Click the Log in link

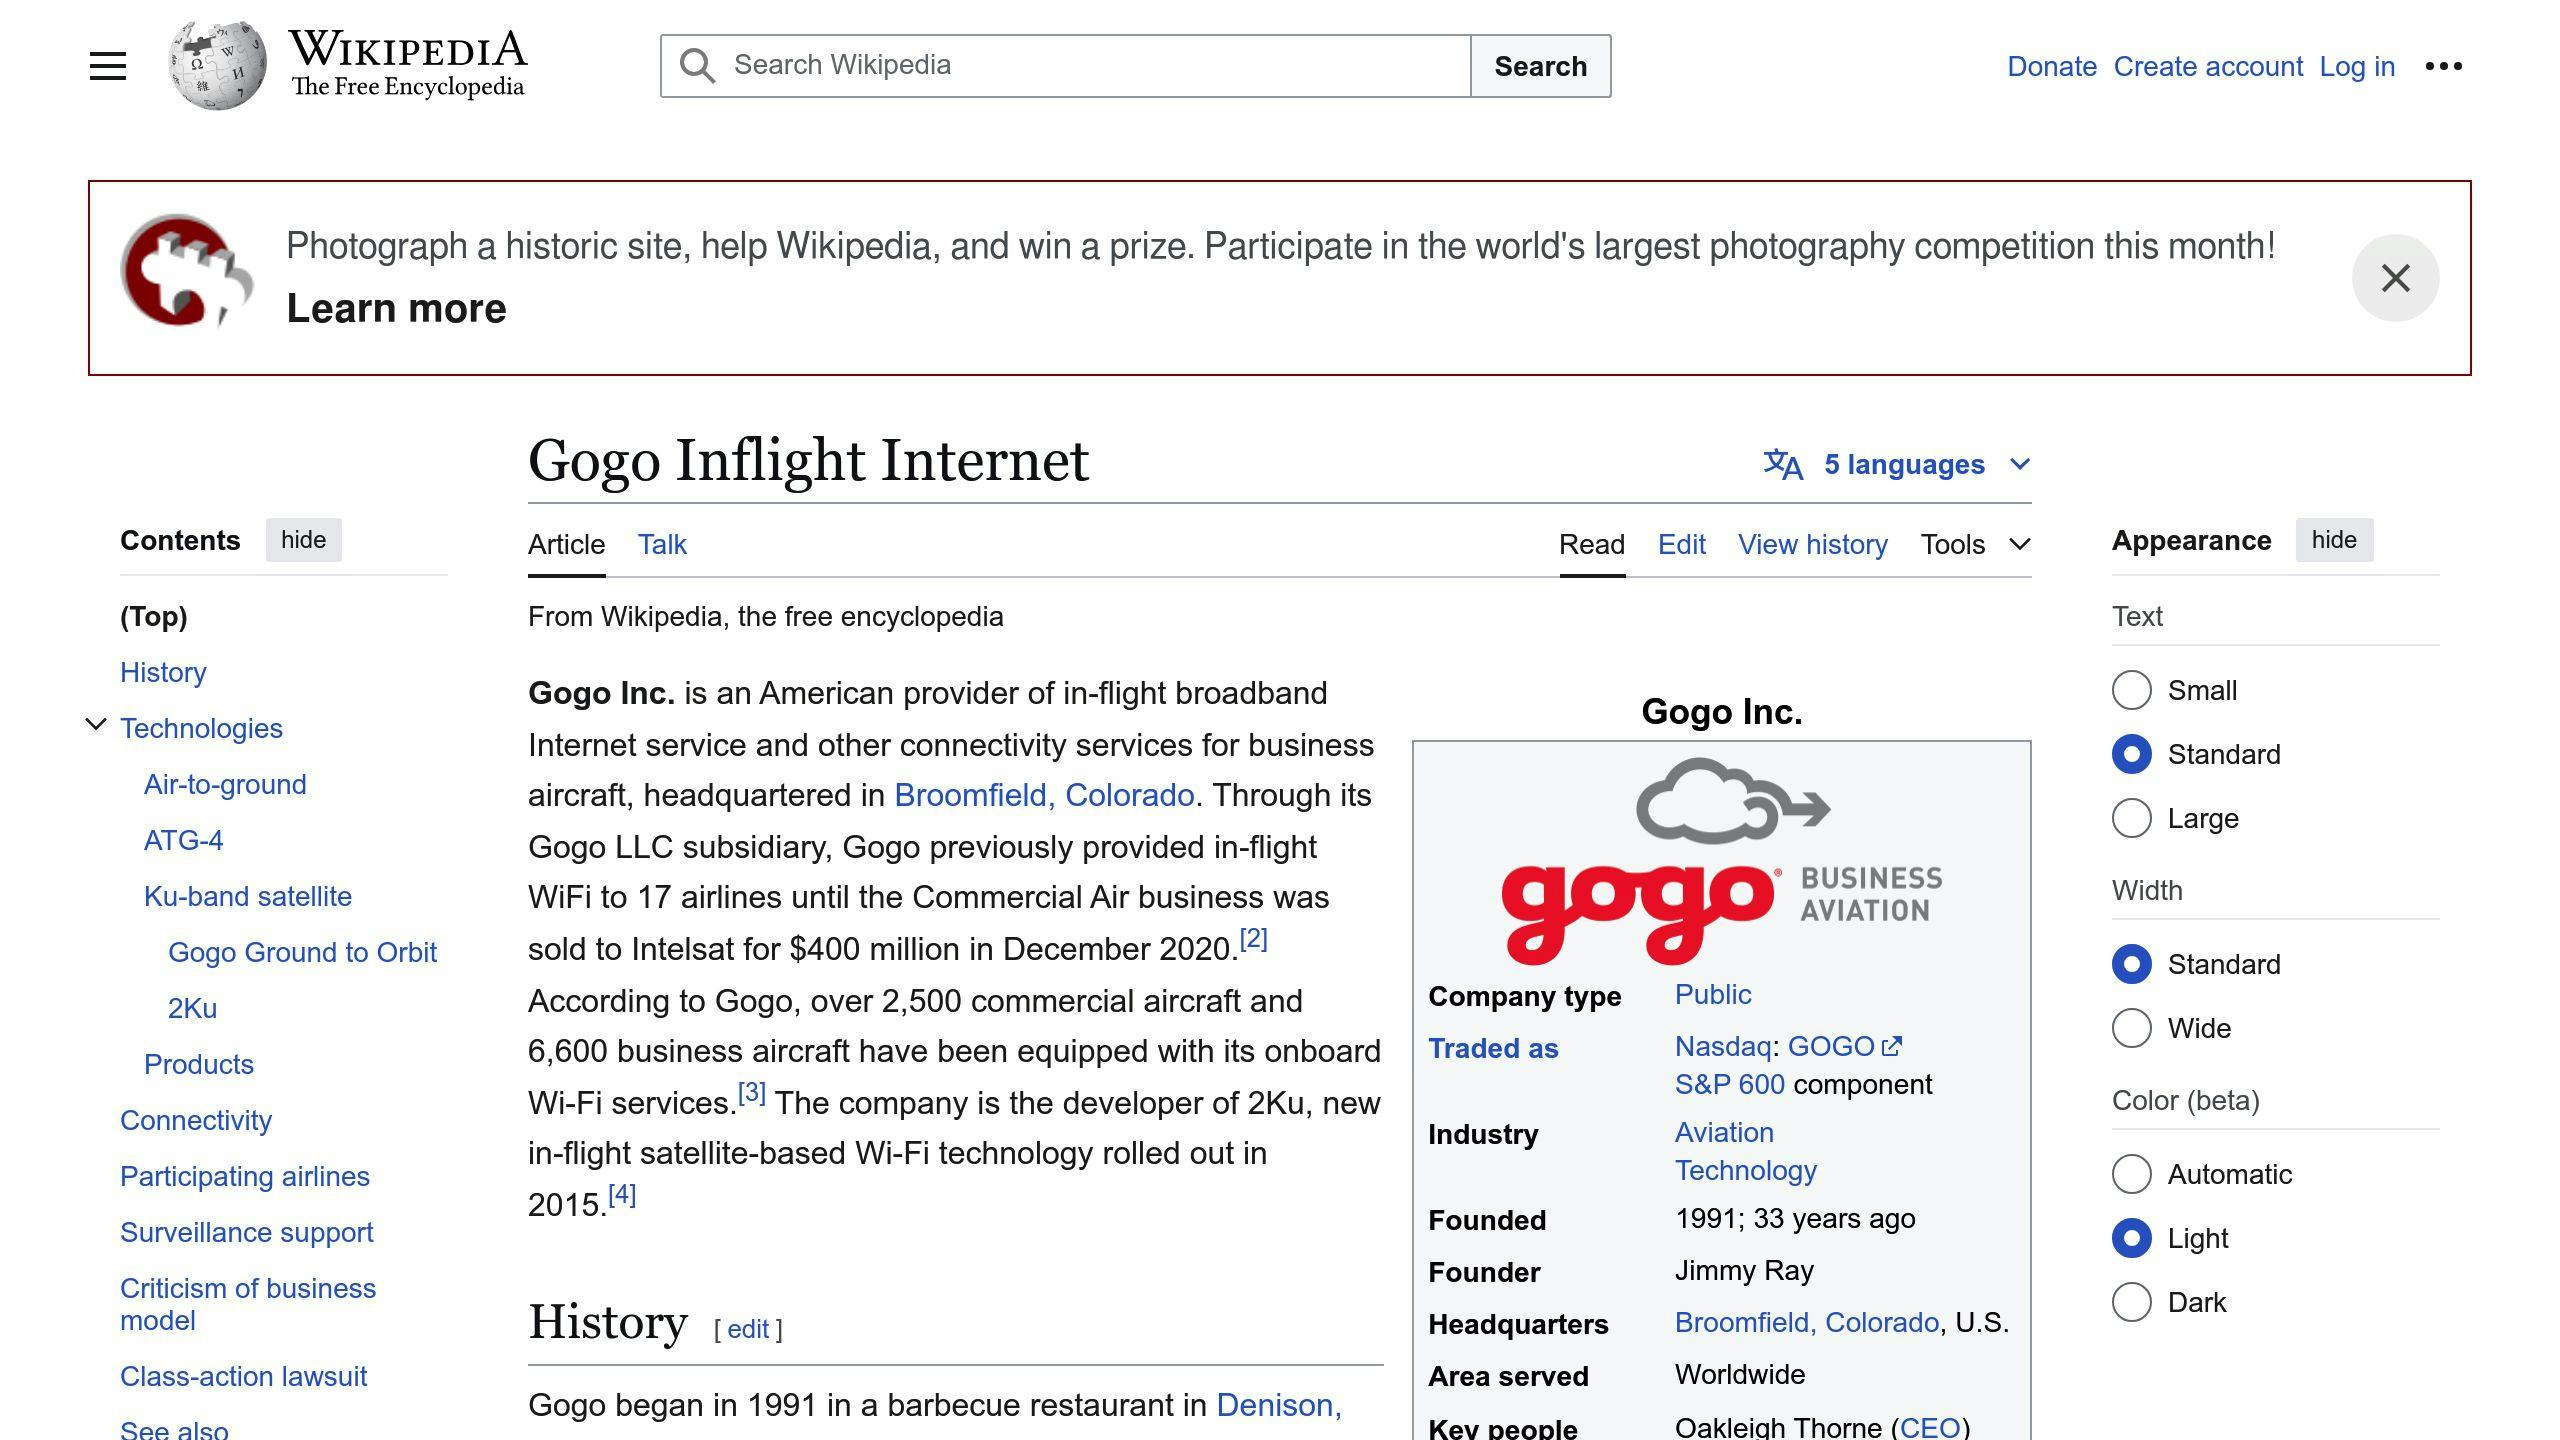click(2357, 66)
